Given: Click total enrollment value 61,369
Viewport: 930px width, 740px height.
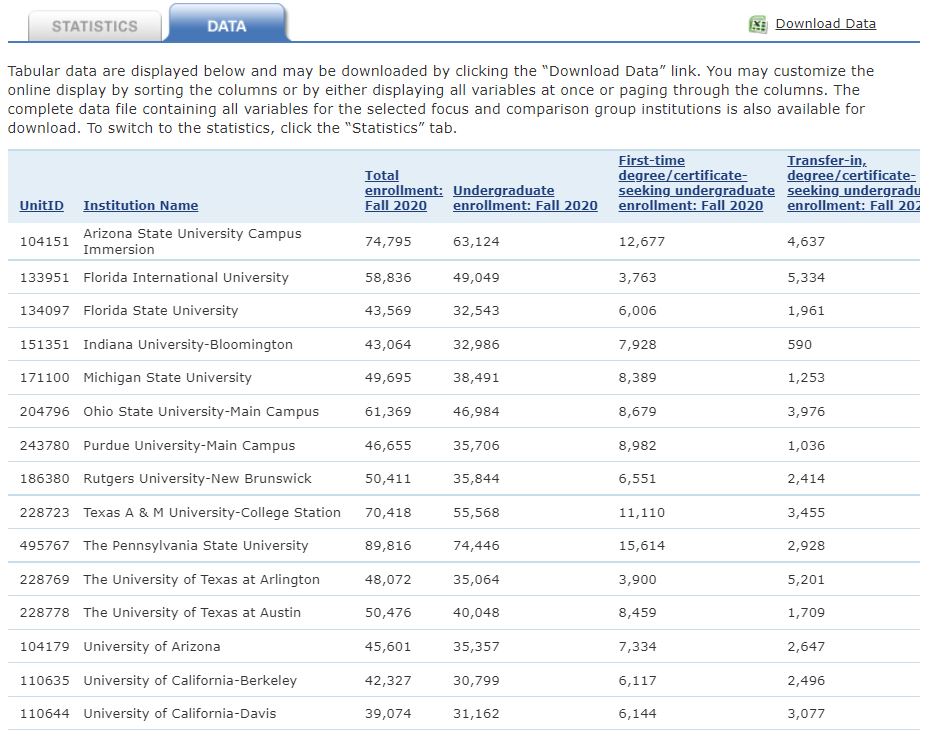Looking at the screenshot, I should click(388, 412).
